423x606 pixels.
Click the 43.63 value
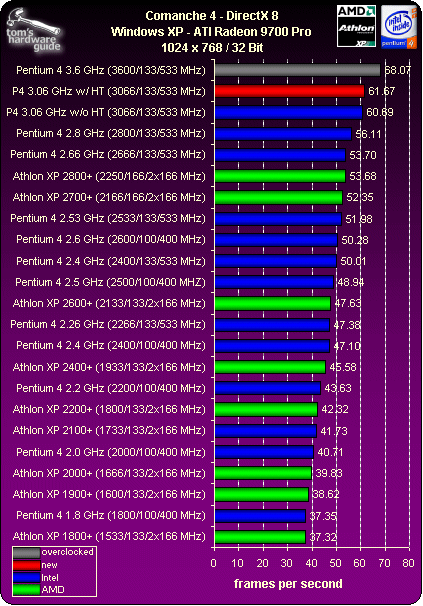pos(338,388)
